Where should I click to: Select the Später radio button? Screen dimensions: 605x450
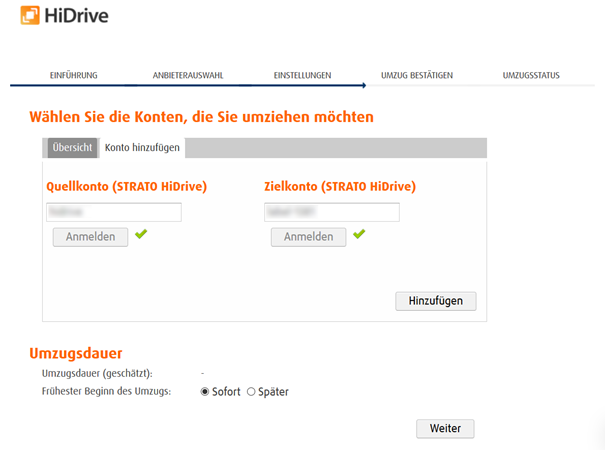coord(251,392)
